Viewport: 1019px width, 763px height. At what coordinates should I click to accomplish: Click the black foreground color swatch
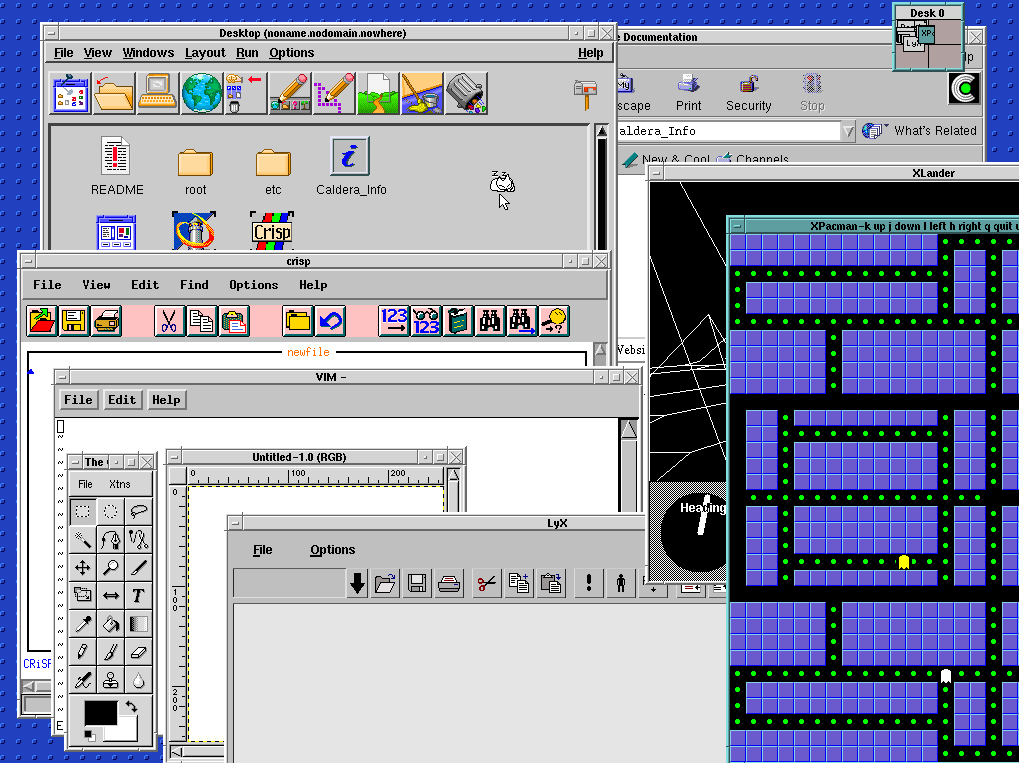click(99, 713)
